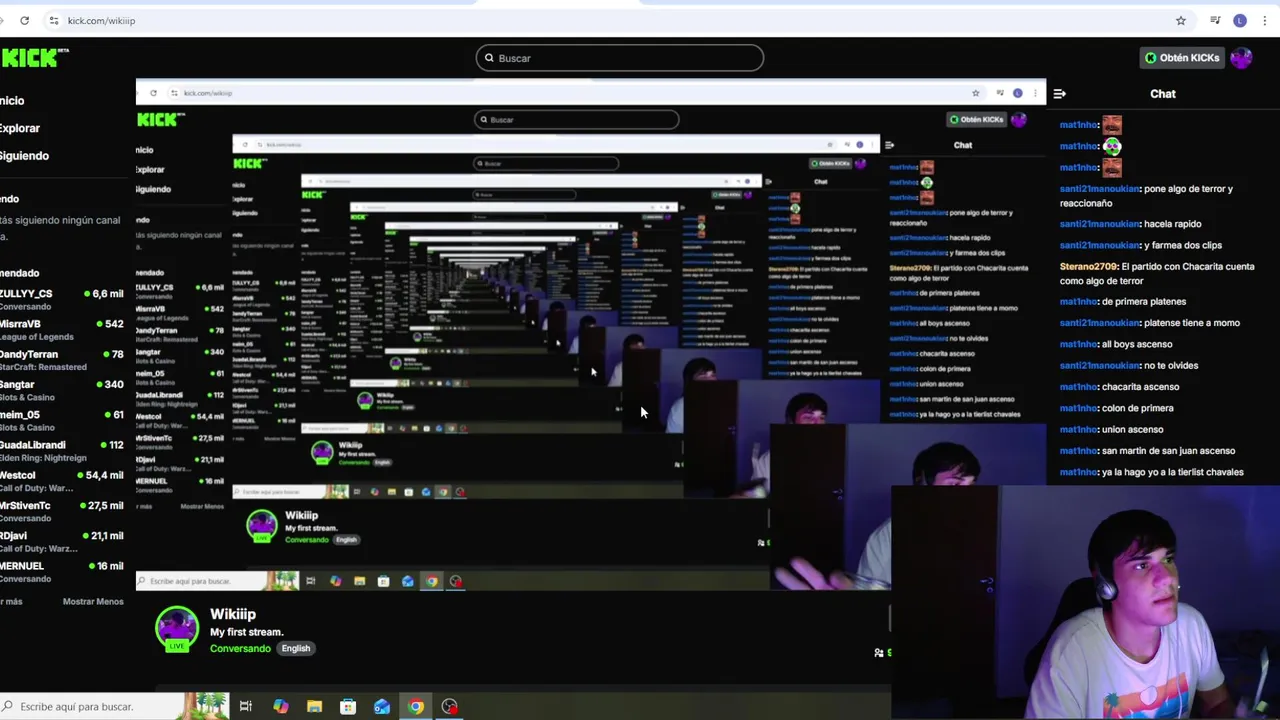Open Outlook mail icon on bottom taskbar
This screenshot has width=1280, height=720.
(x=382, y=707)
